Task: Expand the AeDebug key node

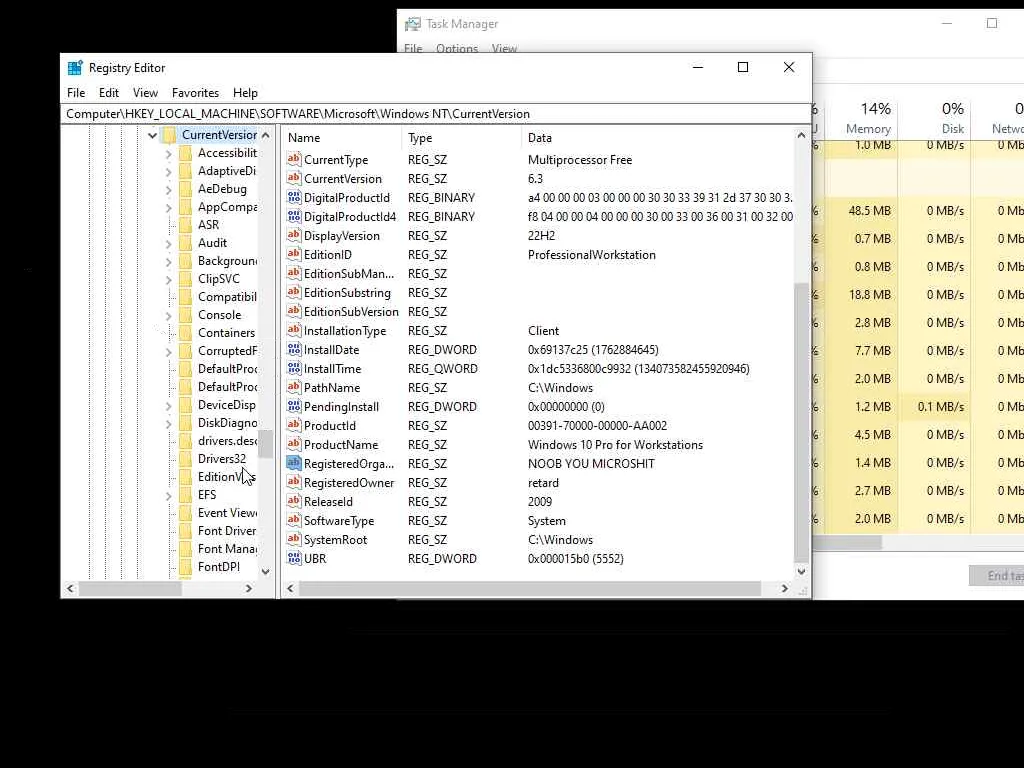Action: (168, 190)
